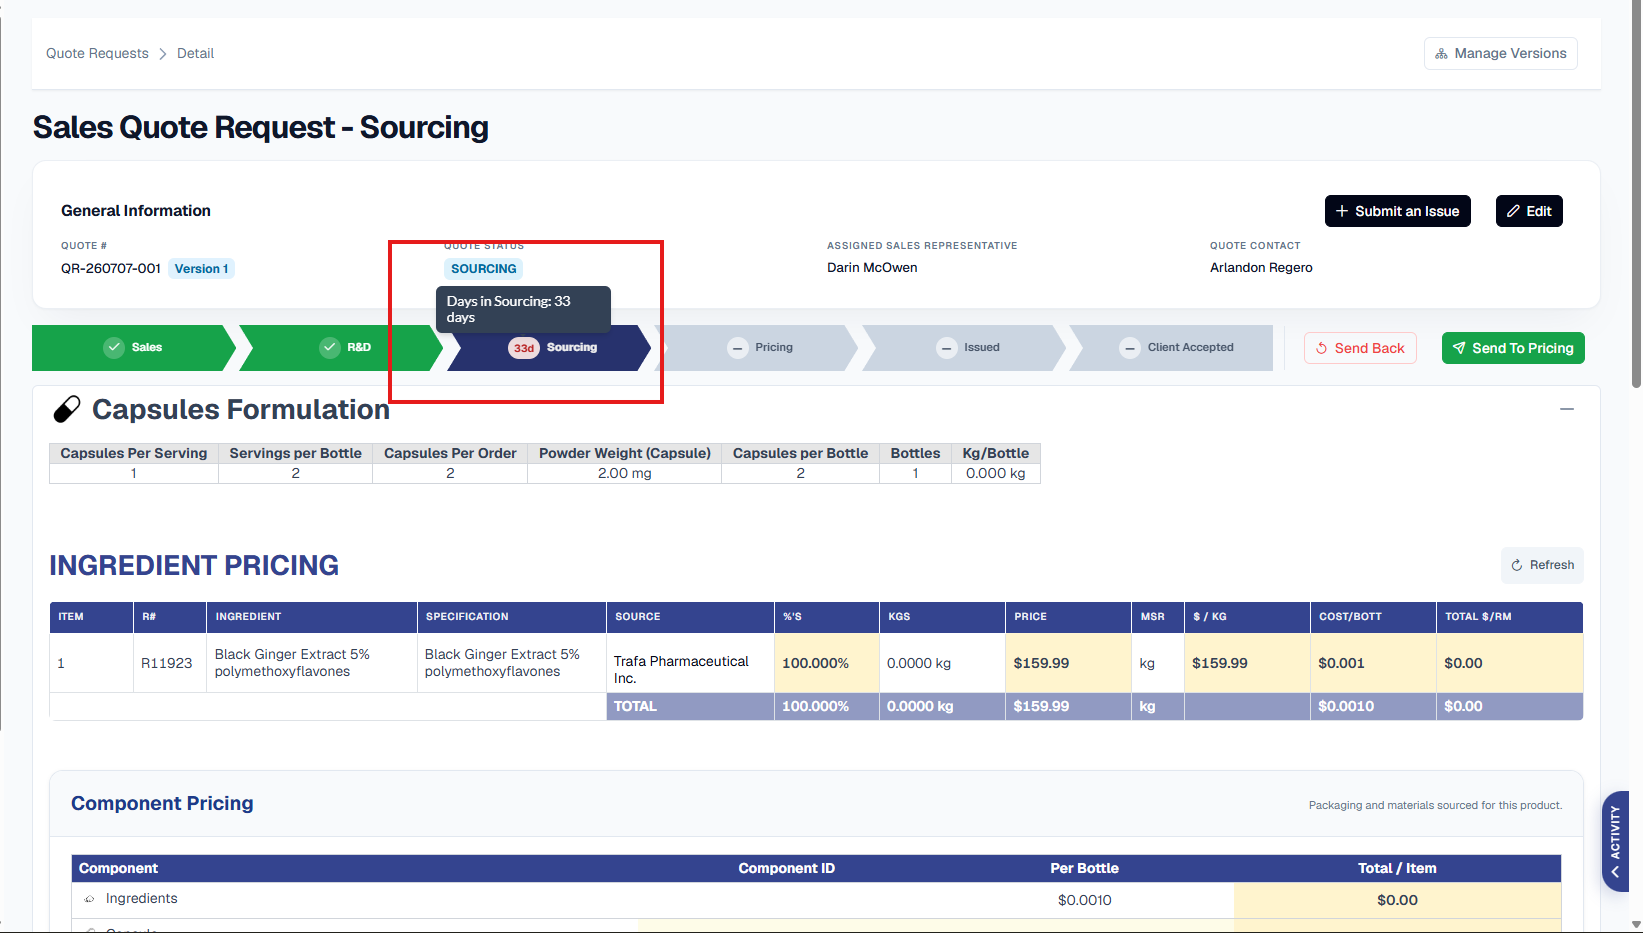
Task: Select the Pricing workflow step
Action: pyautogui.click(x=758, y=347)
